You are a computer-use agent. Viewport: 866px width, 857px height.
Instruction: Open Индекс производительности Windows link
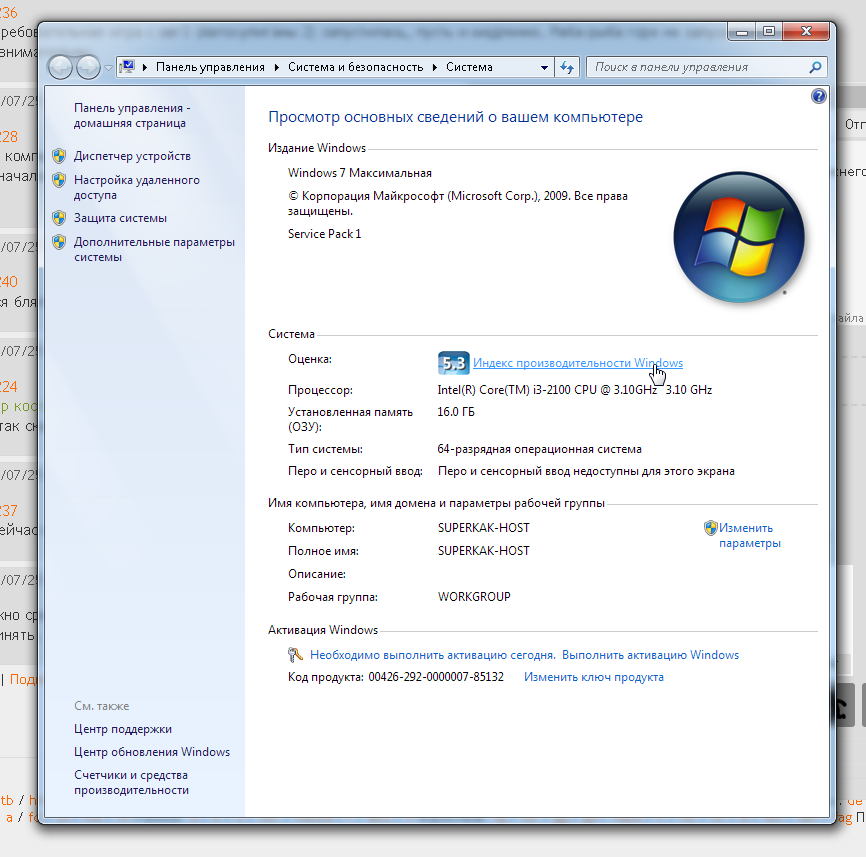[x=578, y=363]
